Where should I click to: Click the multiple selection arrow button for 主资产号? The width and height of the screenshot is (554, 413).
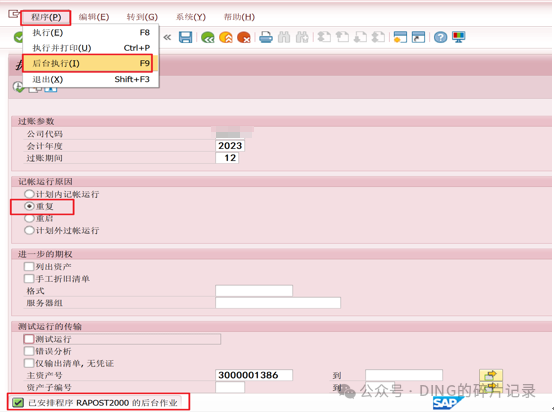491,375
